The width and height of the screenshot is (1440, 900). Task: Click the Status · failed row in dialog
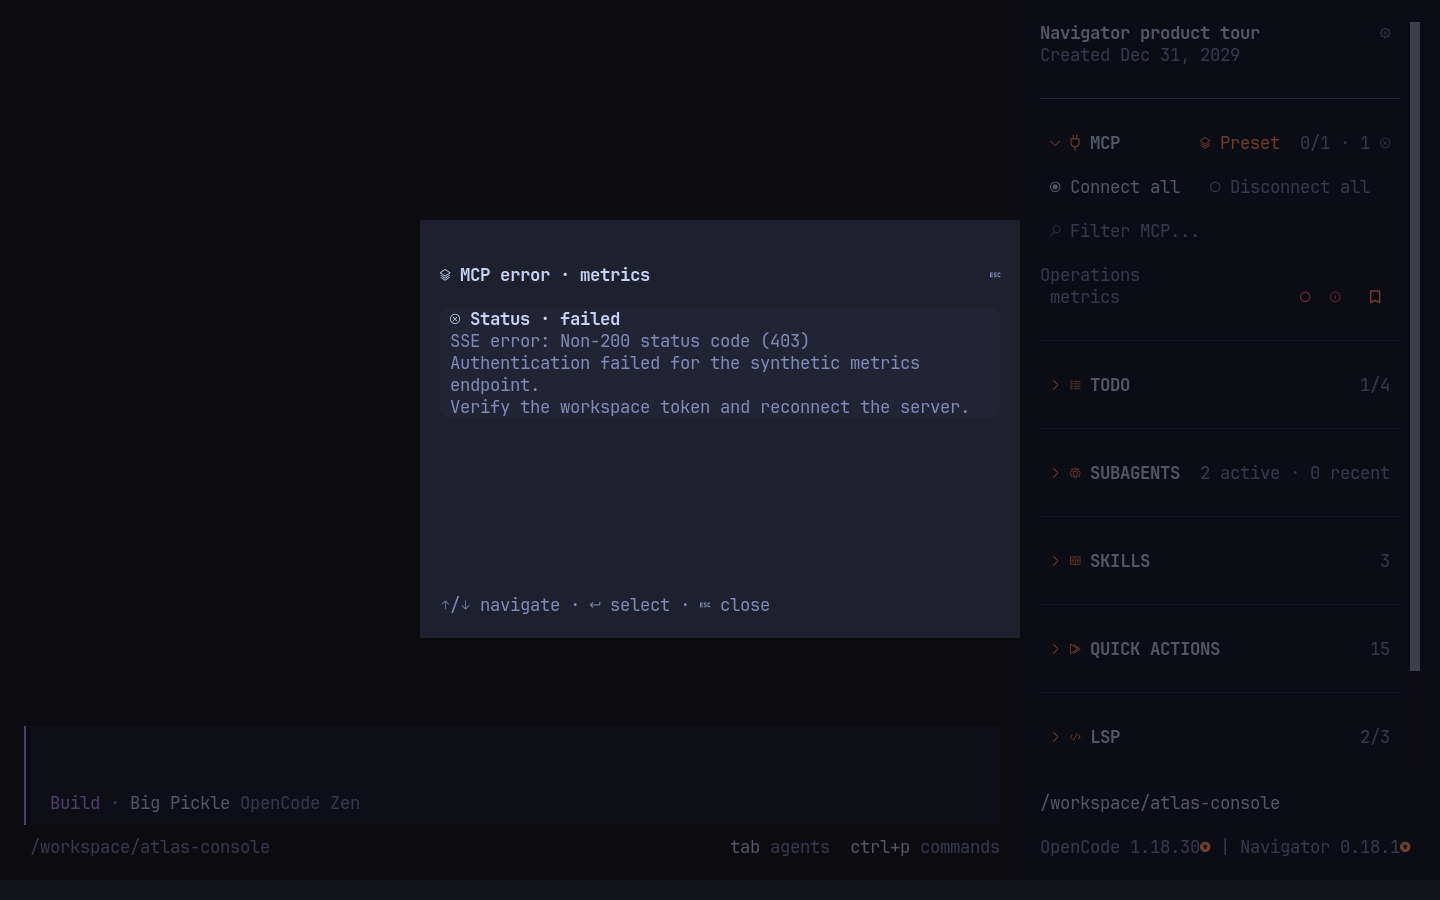coord(720,319)
